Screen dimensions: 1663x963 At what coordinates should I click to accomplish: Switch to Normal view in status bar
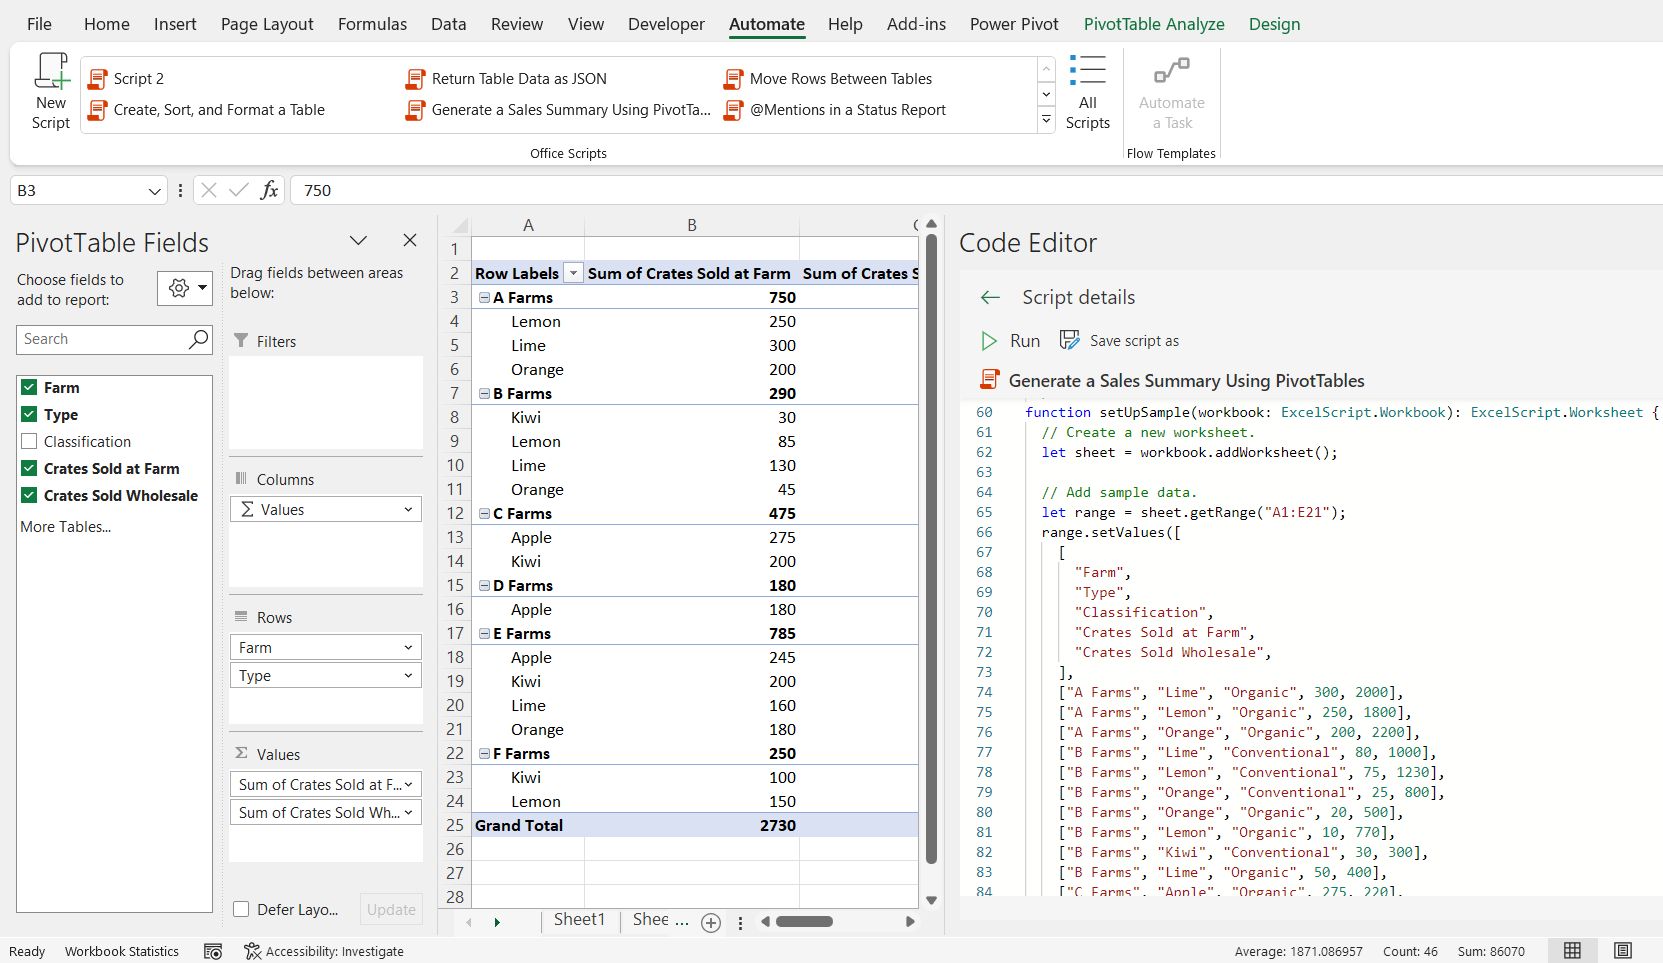(x=1572, y=951)
